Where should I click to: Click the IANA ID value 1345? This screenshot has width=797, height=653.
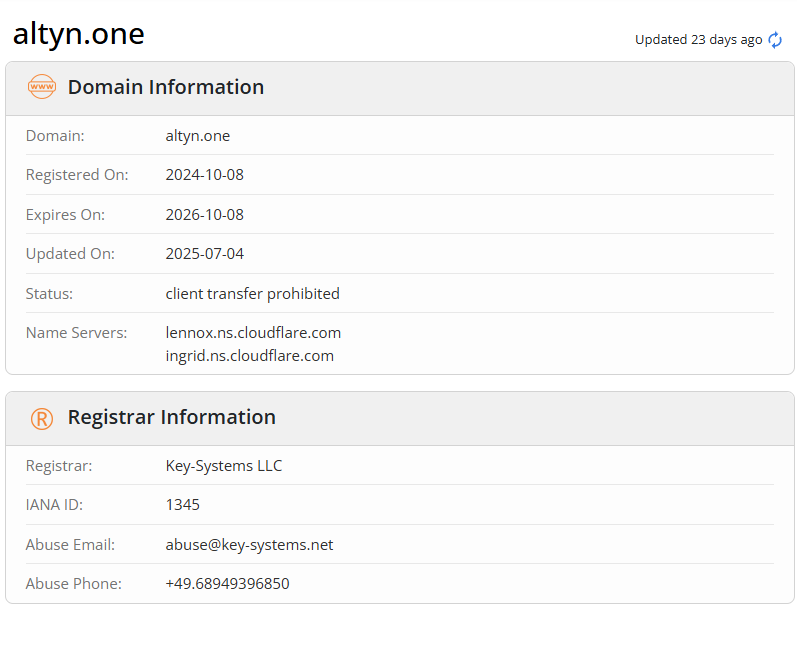coord(183,505)
